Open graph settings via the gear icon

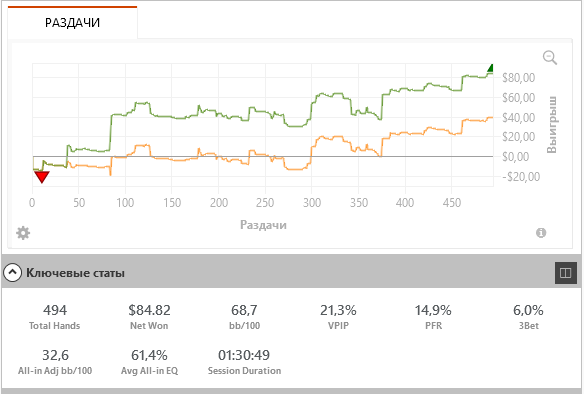[23, 233]
